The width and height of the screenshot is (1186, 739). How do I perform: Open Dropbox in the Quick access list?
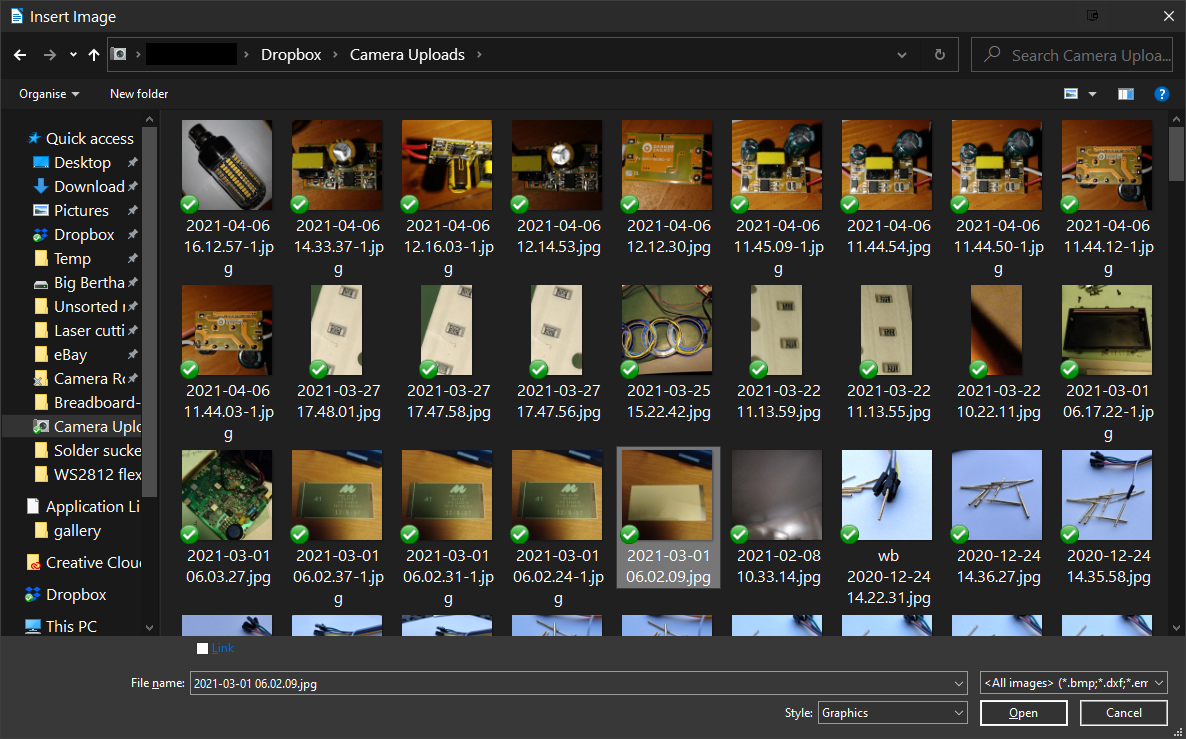click(x=84, y=234)
